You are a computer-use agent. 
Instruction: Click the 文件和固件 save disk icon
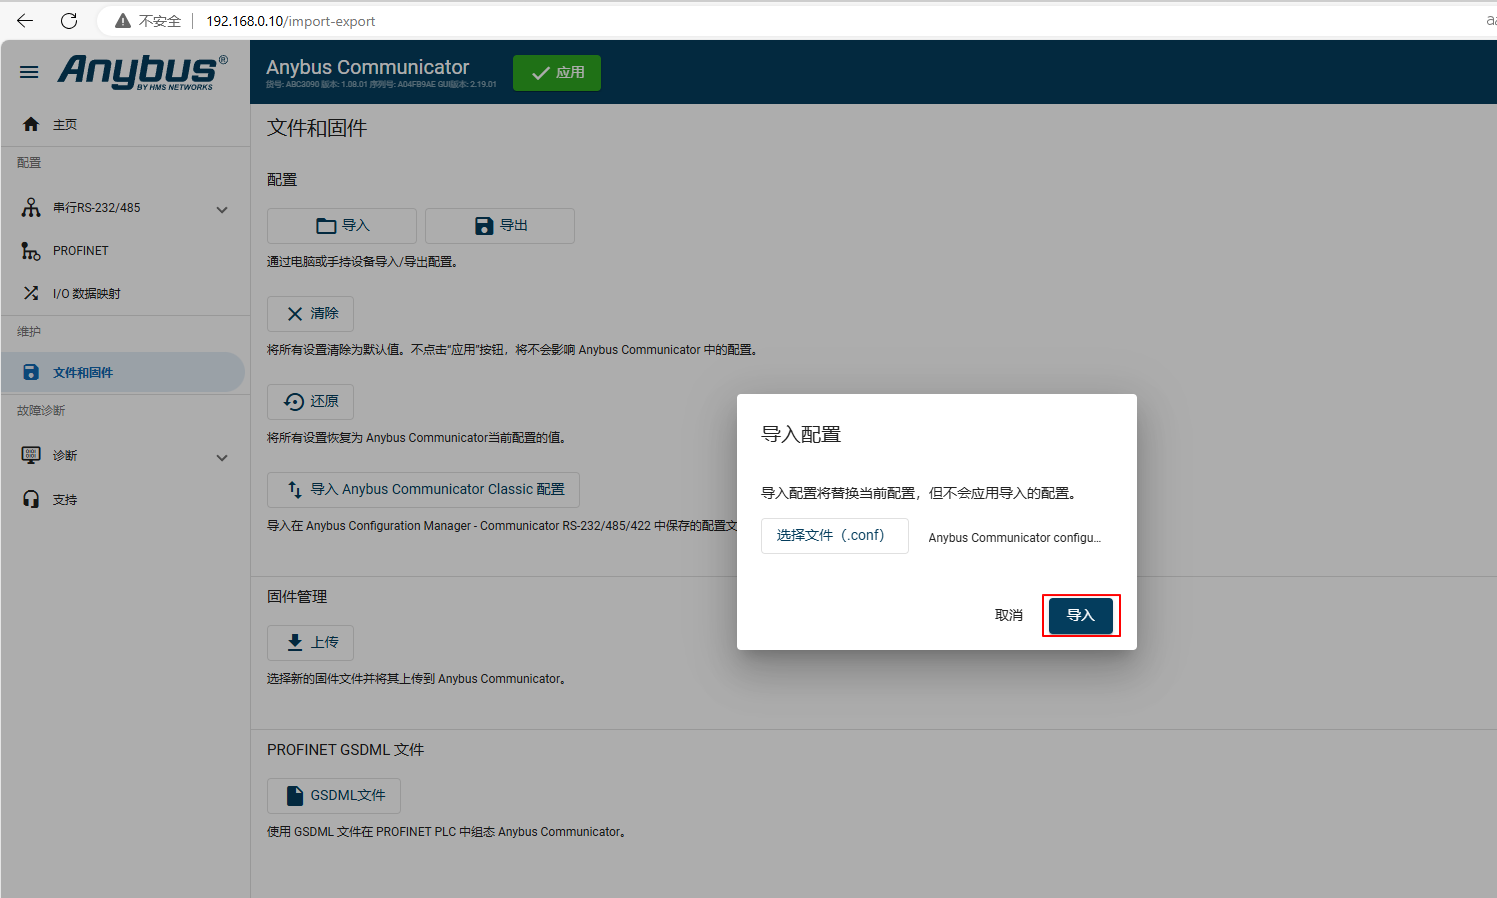(31, 372)
